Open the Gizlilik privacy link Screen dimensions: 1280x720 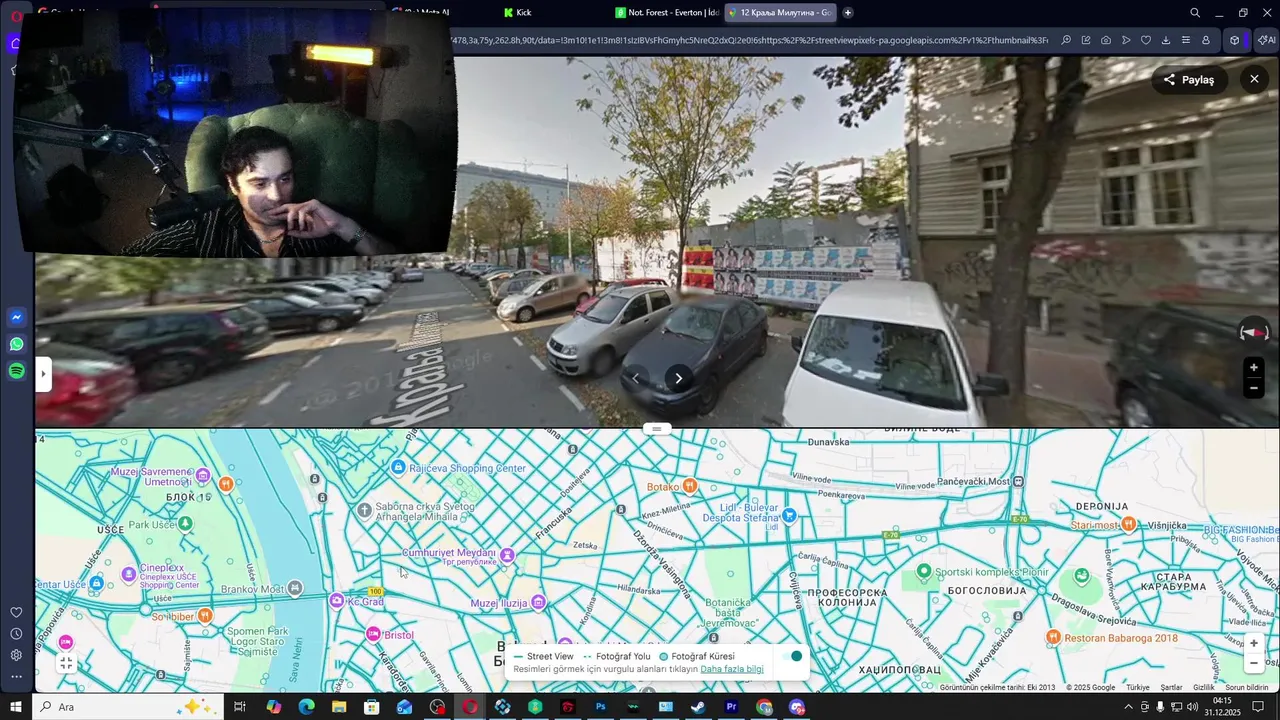click(1203, 687)
